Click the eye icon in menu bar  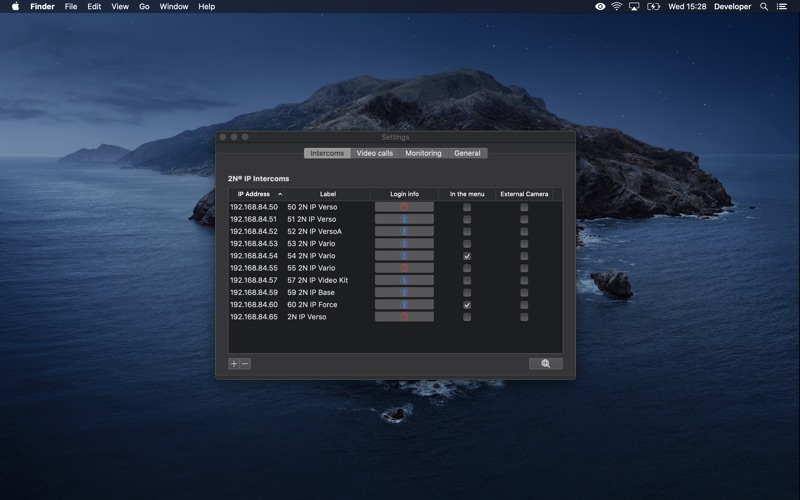tap(600, 7)
